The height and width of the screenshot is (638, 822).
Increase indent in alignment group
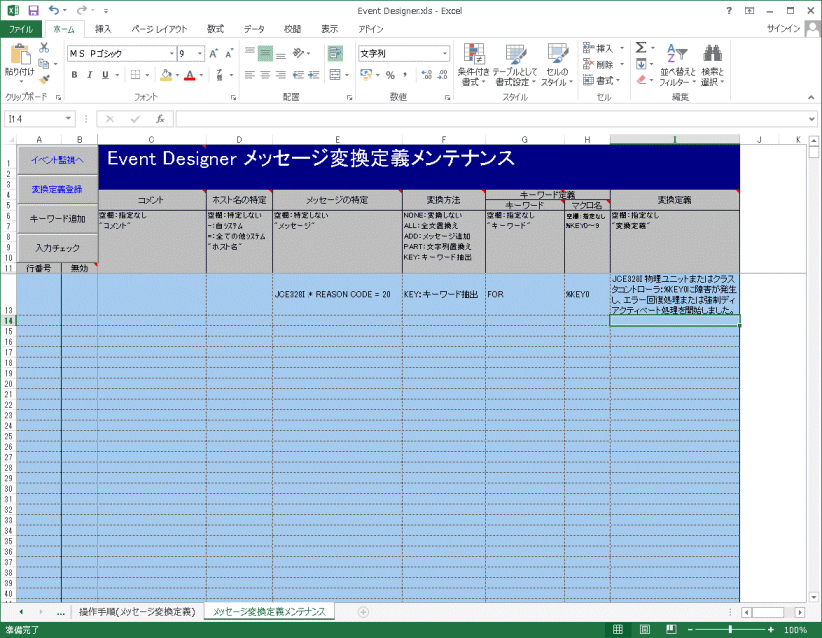(314, 75)
